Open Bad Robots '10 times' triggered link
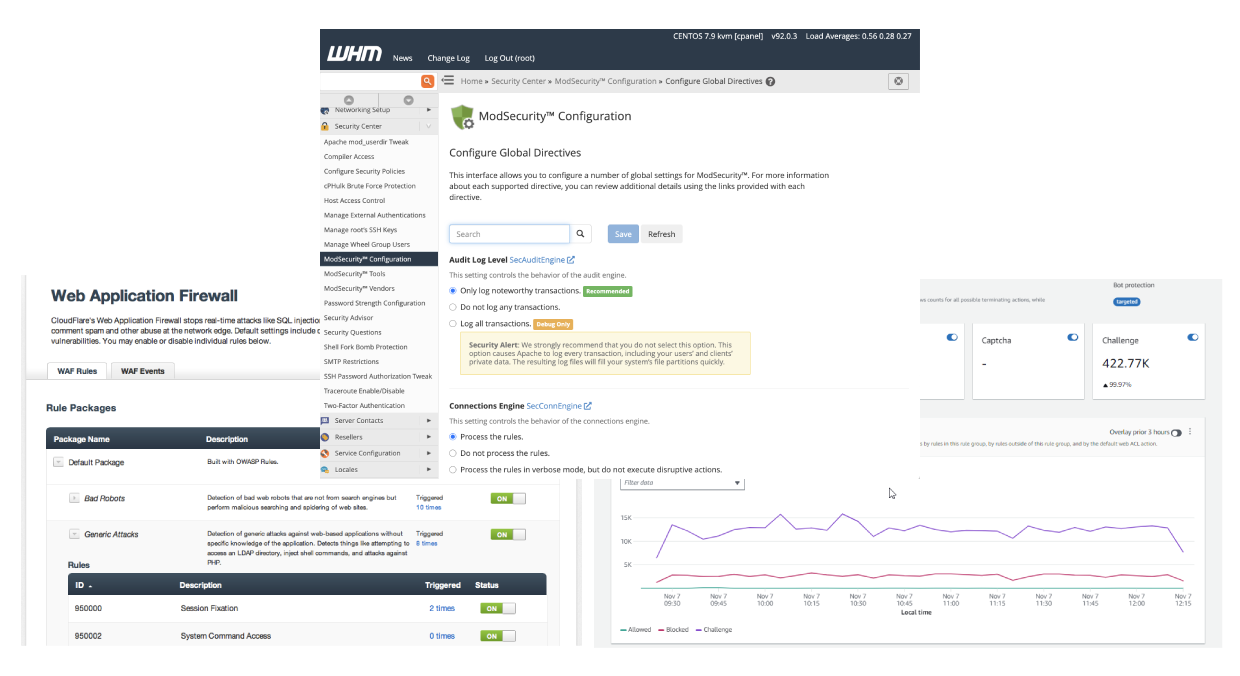Viewport: 1240px width, 676px height. (428, 508)
